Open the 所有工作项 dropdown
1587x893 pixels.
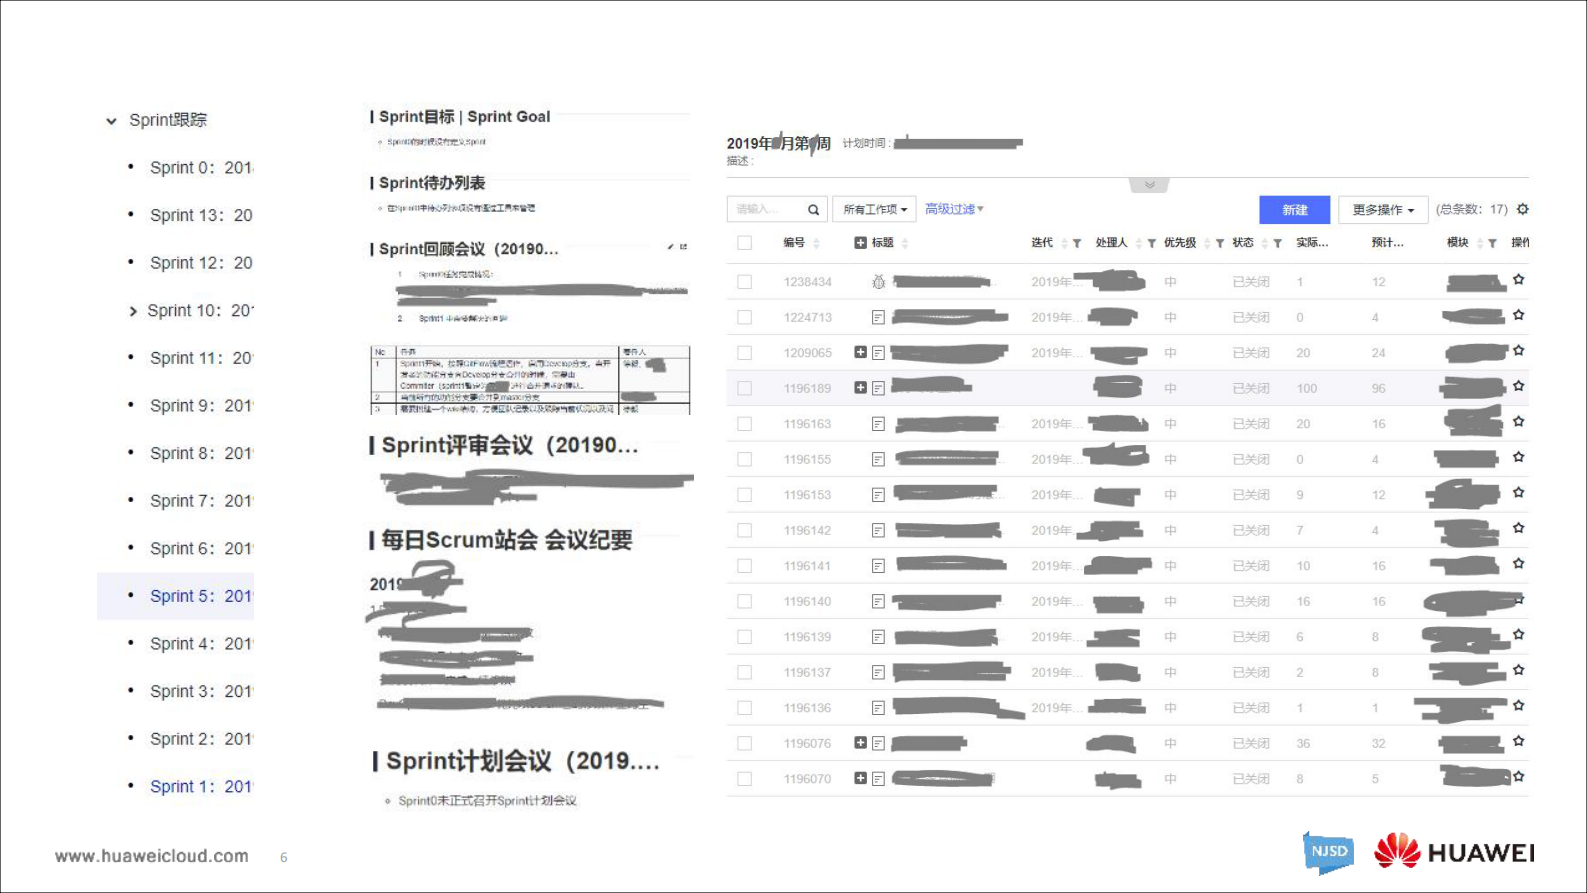[874, 210]
